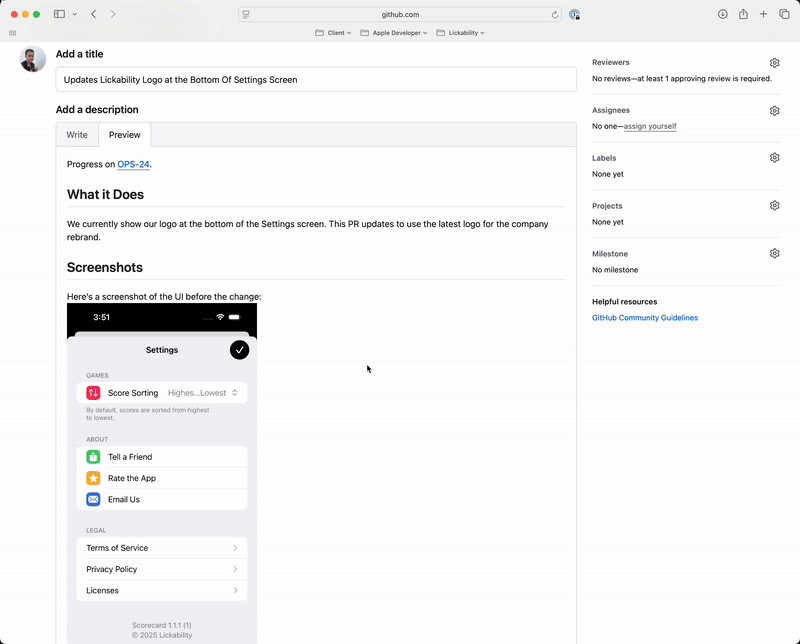800x644 pixels.
Task: Click the Labels heading
Action: 604,158
